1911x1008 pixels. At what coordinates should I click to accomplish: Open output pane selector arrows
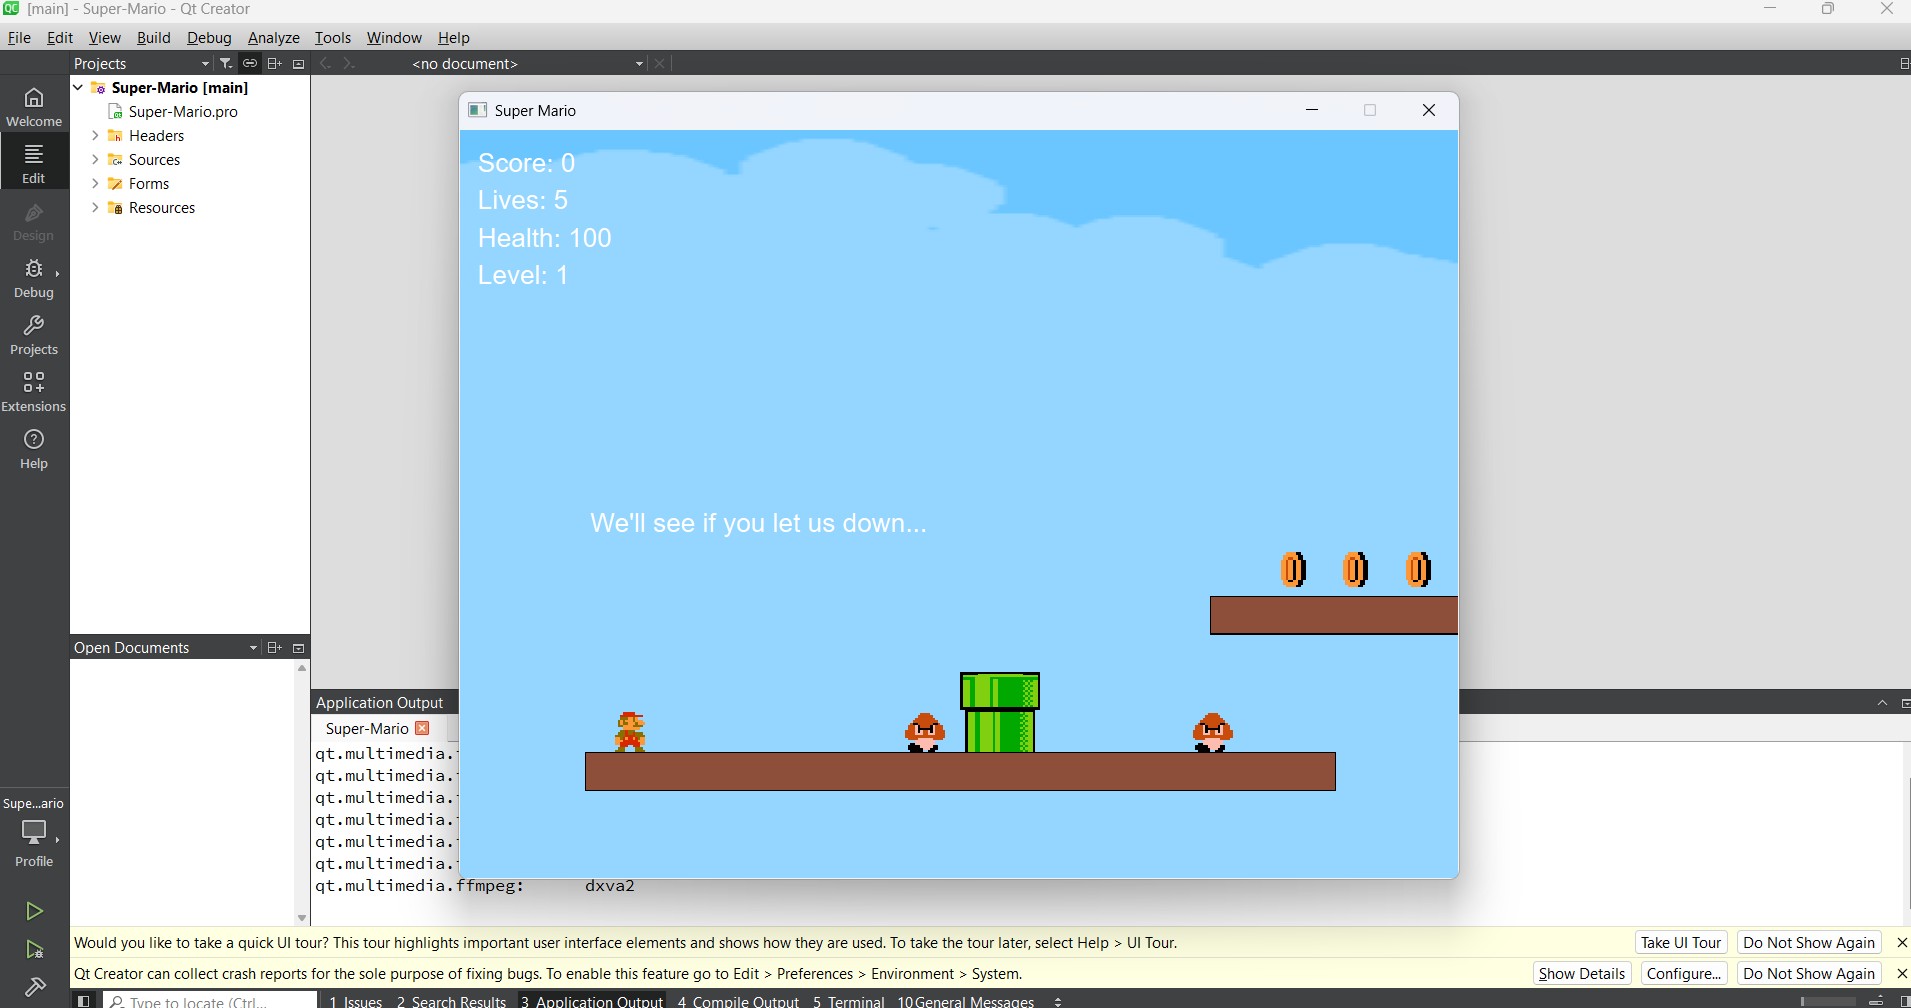(x=1058, y=1001)
